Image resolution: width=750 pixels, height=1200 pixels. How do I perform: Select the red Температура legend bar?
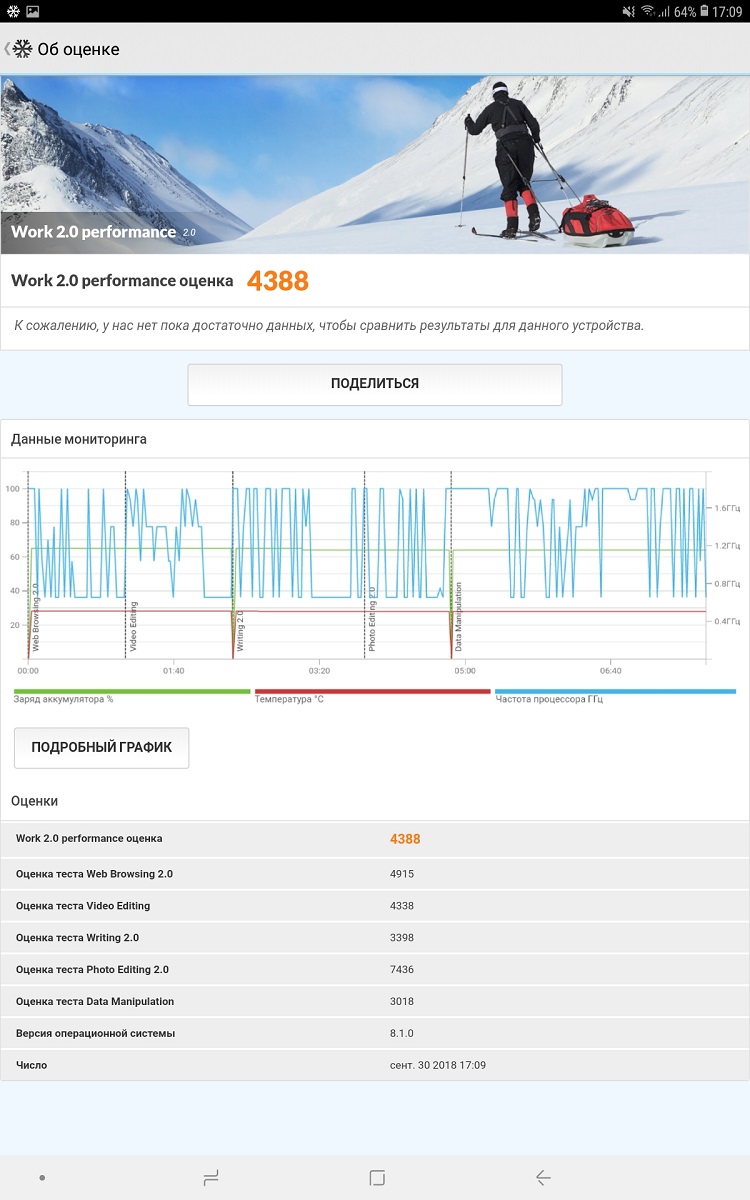(373, 691)
